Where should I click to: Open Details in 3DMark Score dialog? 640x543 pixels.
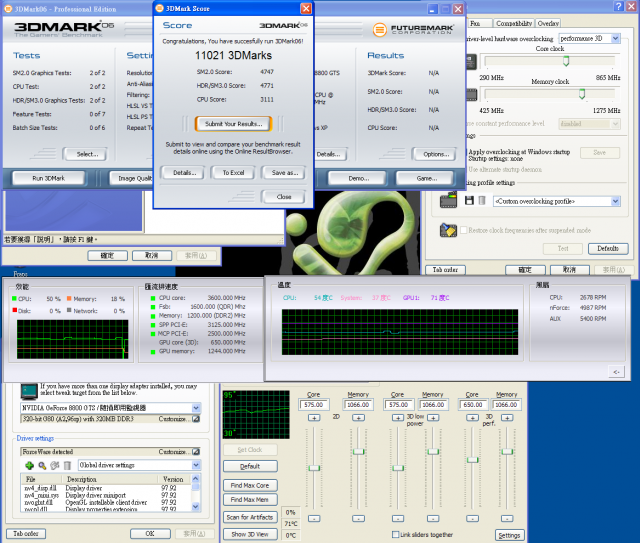184,173
